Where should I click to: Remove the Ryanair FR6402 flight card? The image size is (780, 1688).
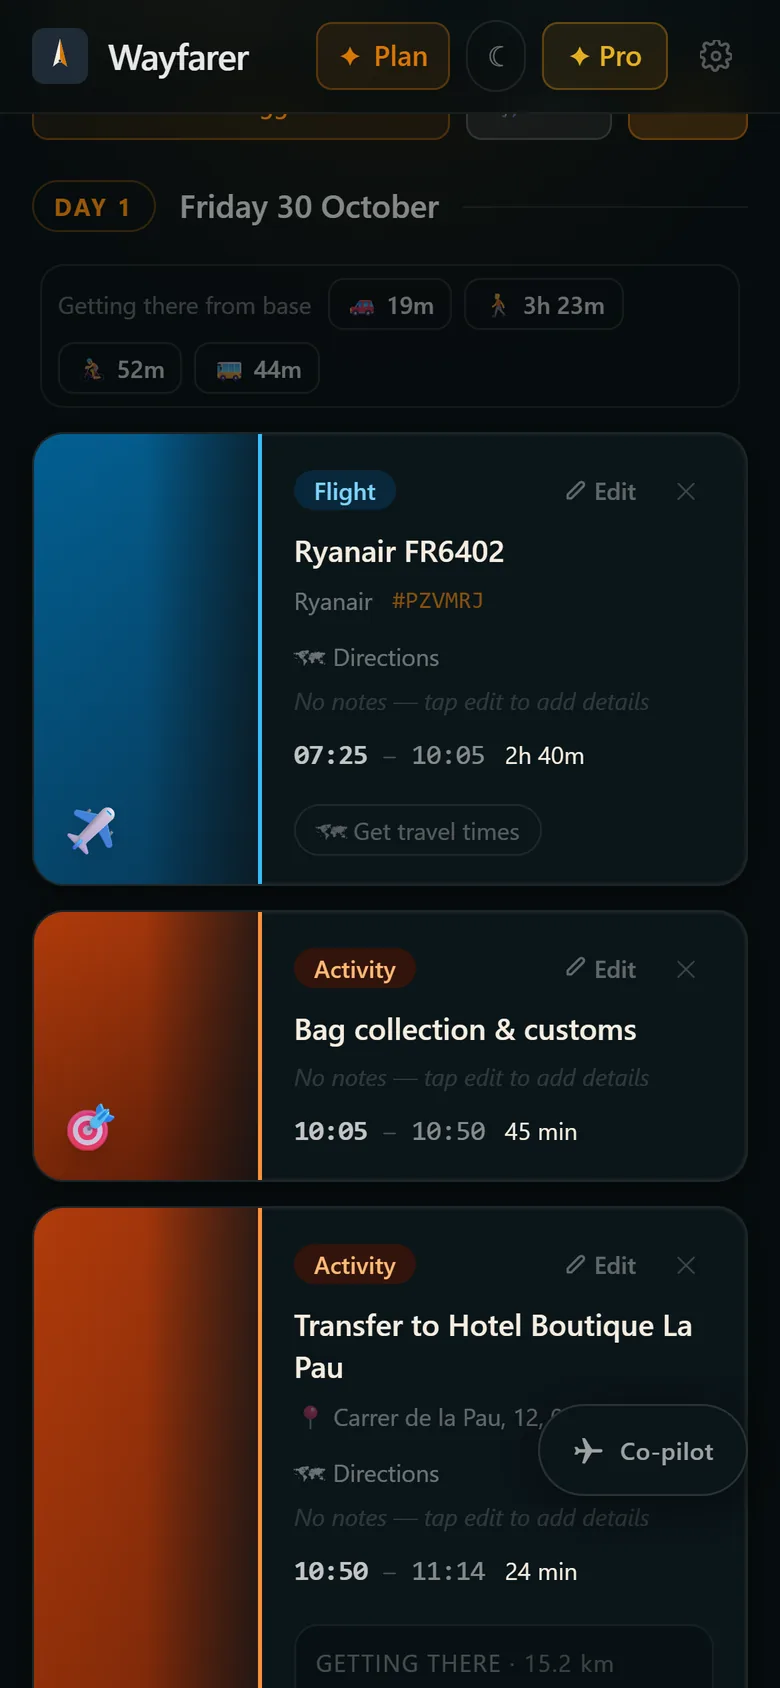click(686, 491)
